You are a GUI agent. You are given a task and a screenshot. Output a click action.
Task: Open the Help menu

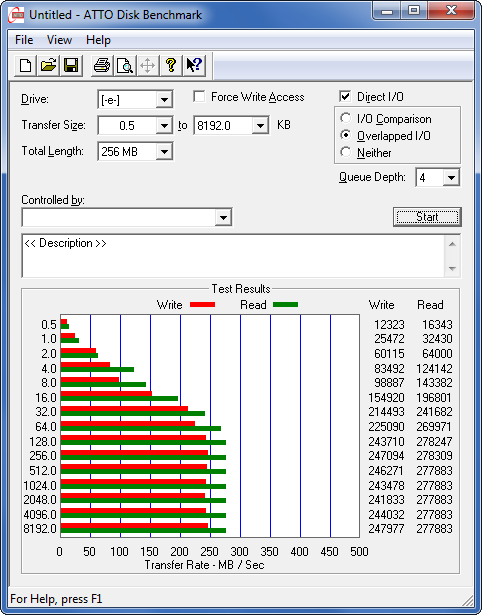[x=98, y=40]
